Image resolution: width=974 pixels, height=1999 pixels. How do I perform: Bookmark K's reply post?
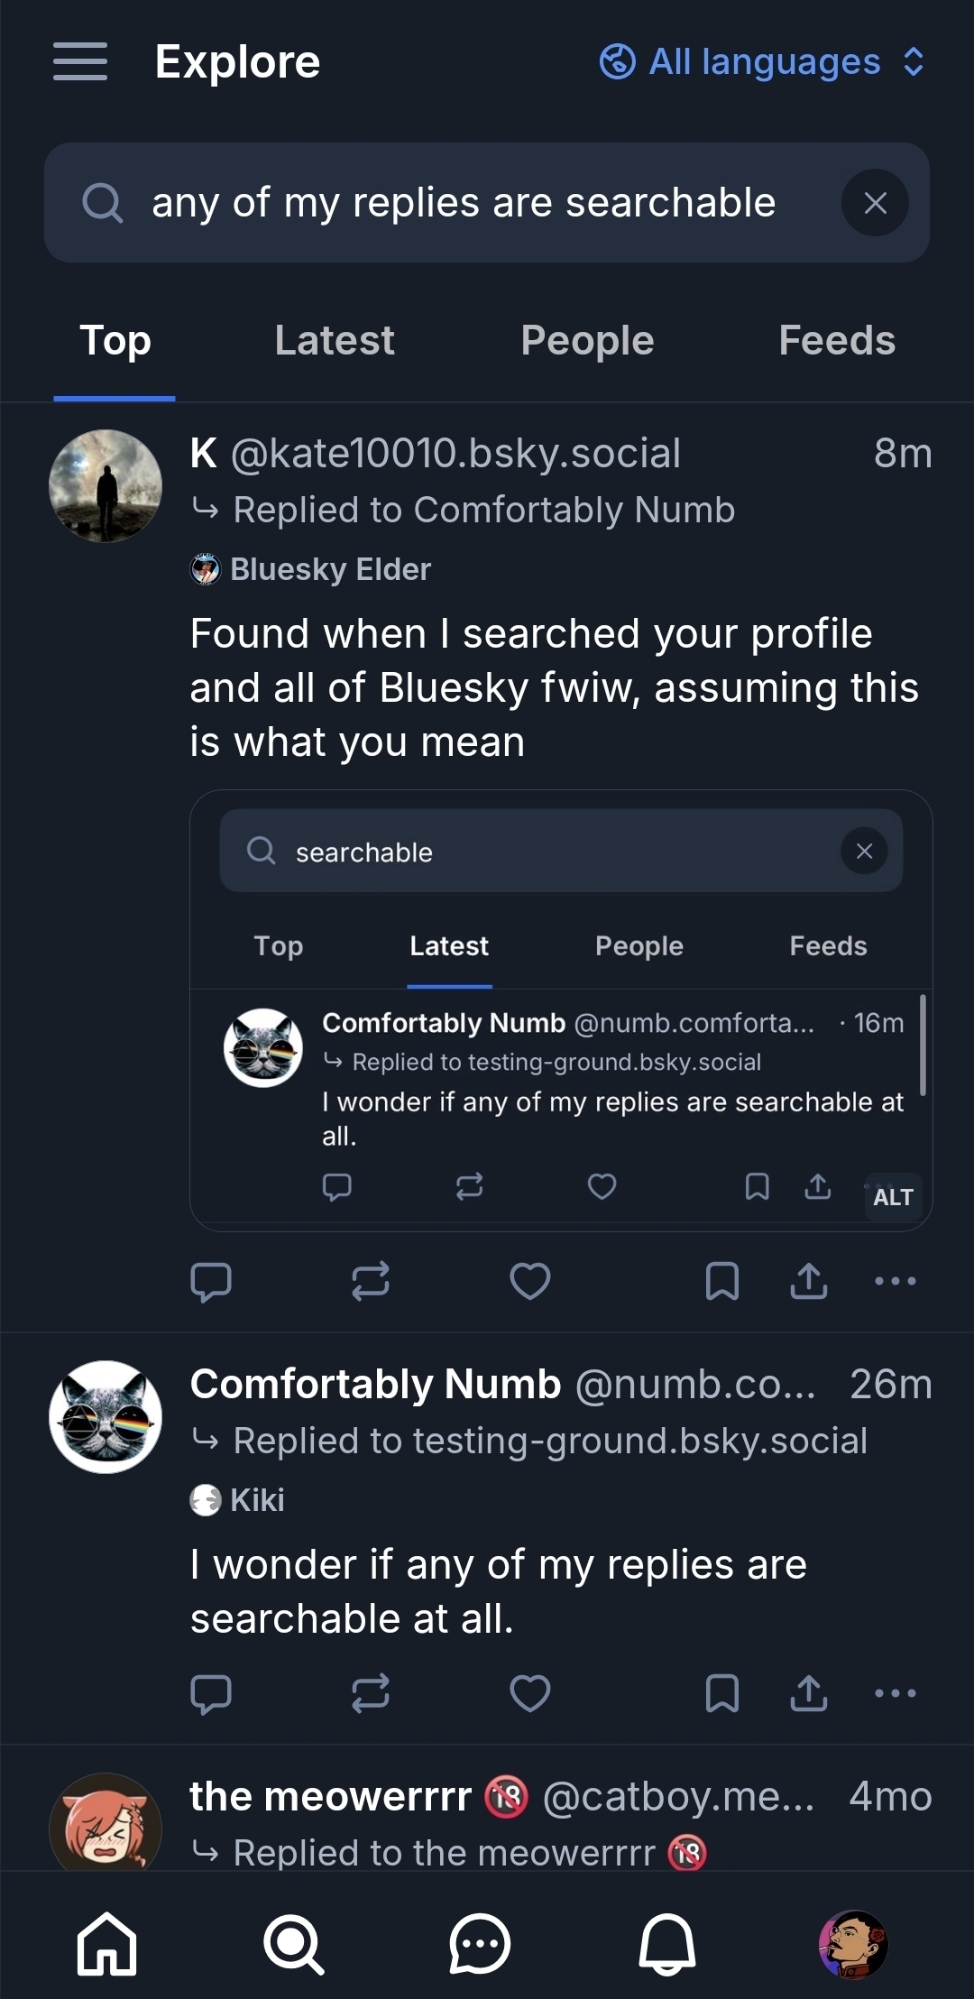(722, 1281)
